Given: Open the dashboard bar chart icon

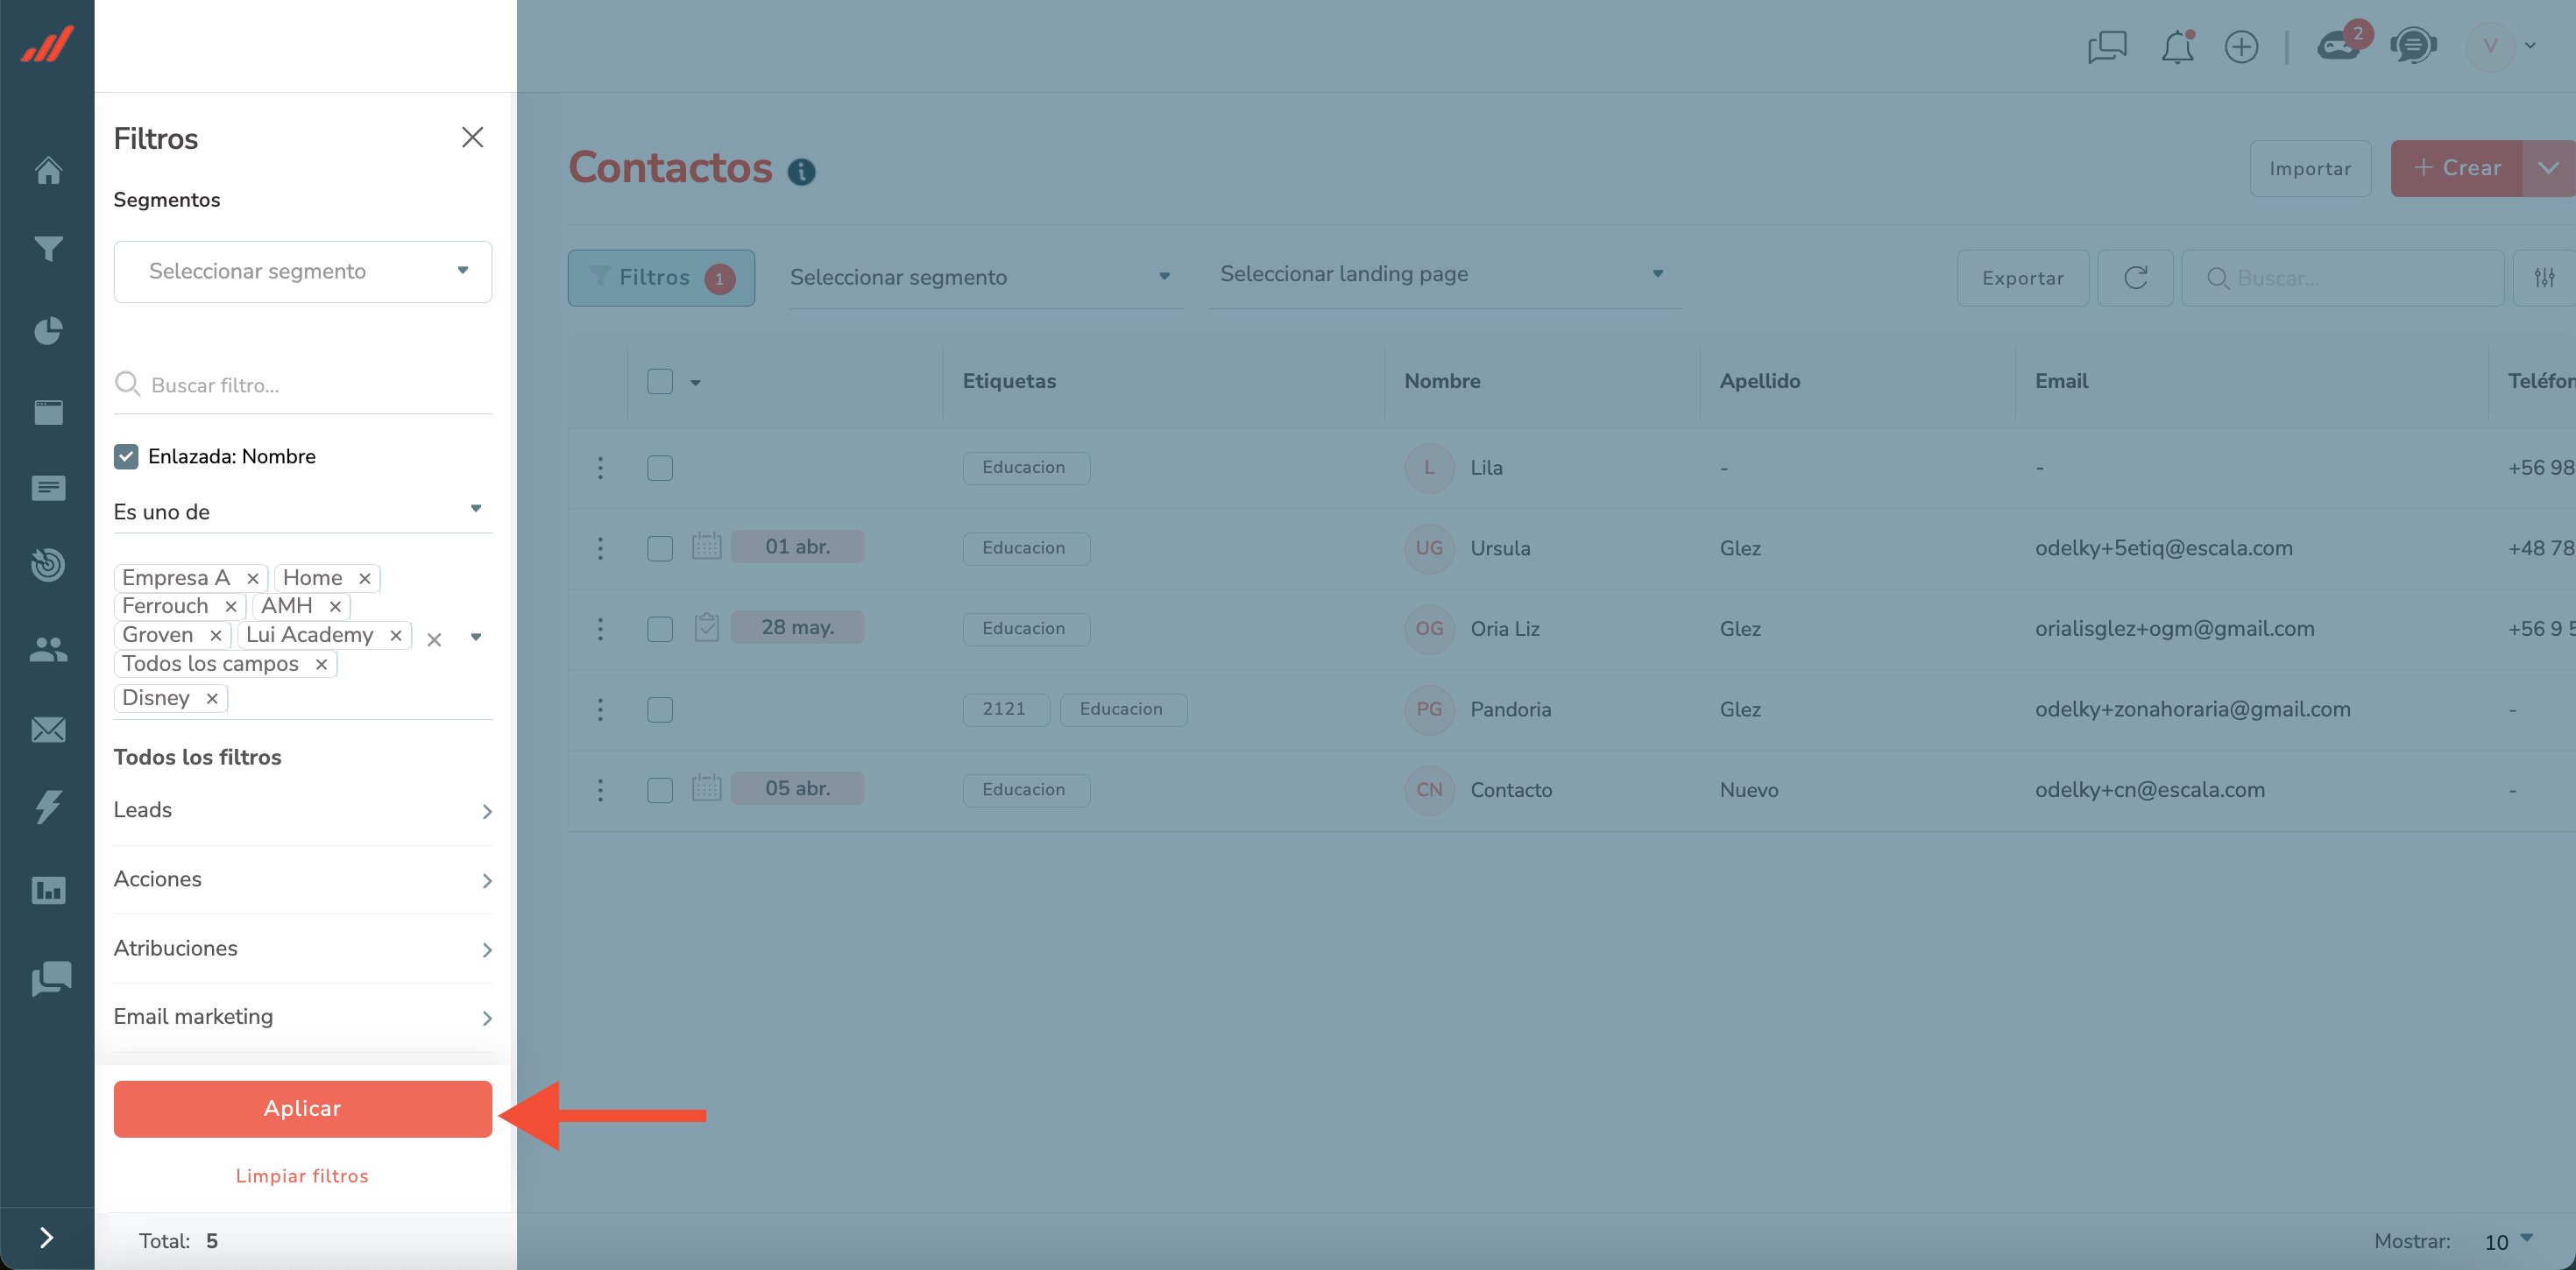Looking at the screenshot, I should coord(48,890).
